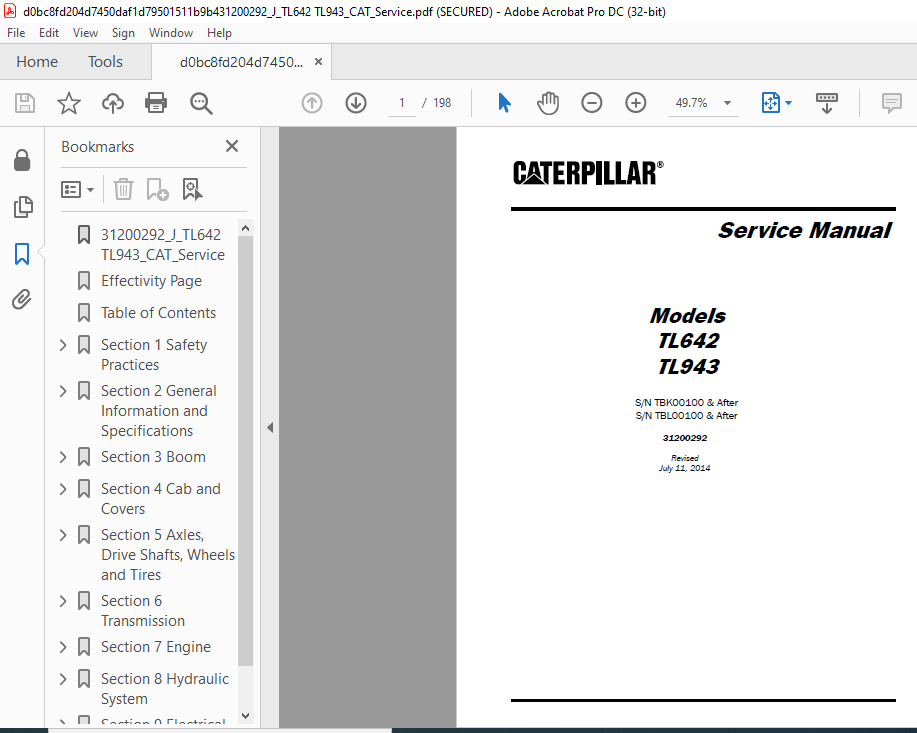917x733 pixels.
Task: Select Section 4 Cab and Covers text
Action: [x=161, y=498]
